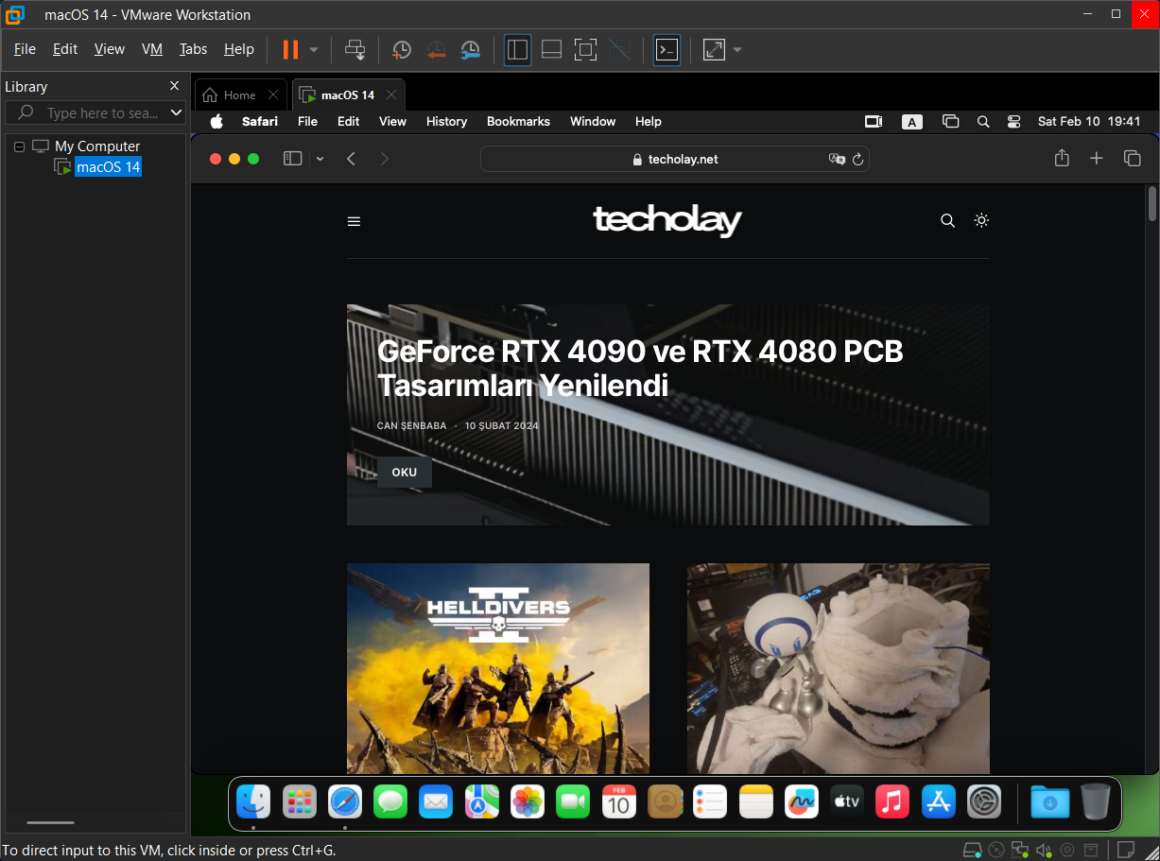Open the Downloads folder in dock
The height and width of the screenshot is (861, 1160).
coord(1050,802)
